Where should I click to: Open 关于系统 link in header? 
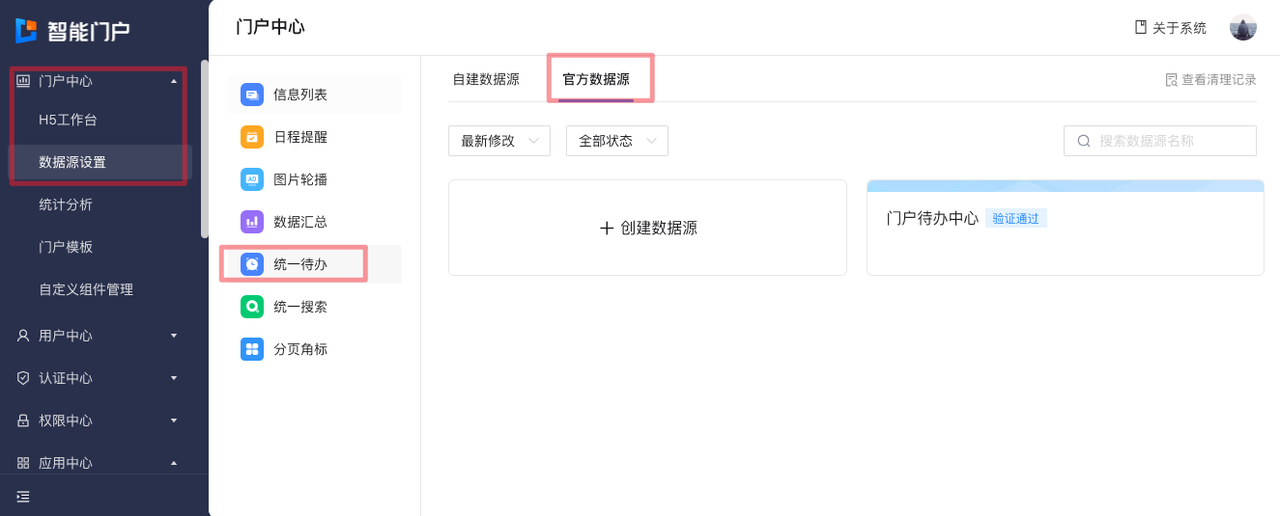click(1170, 28)
